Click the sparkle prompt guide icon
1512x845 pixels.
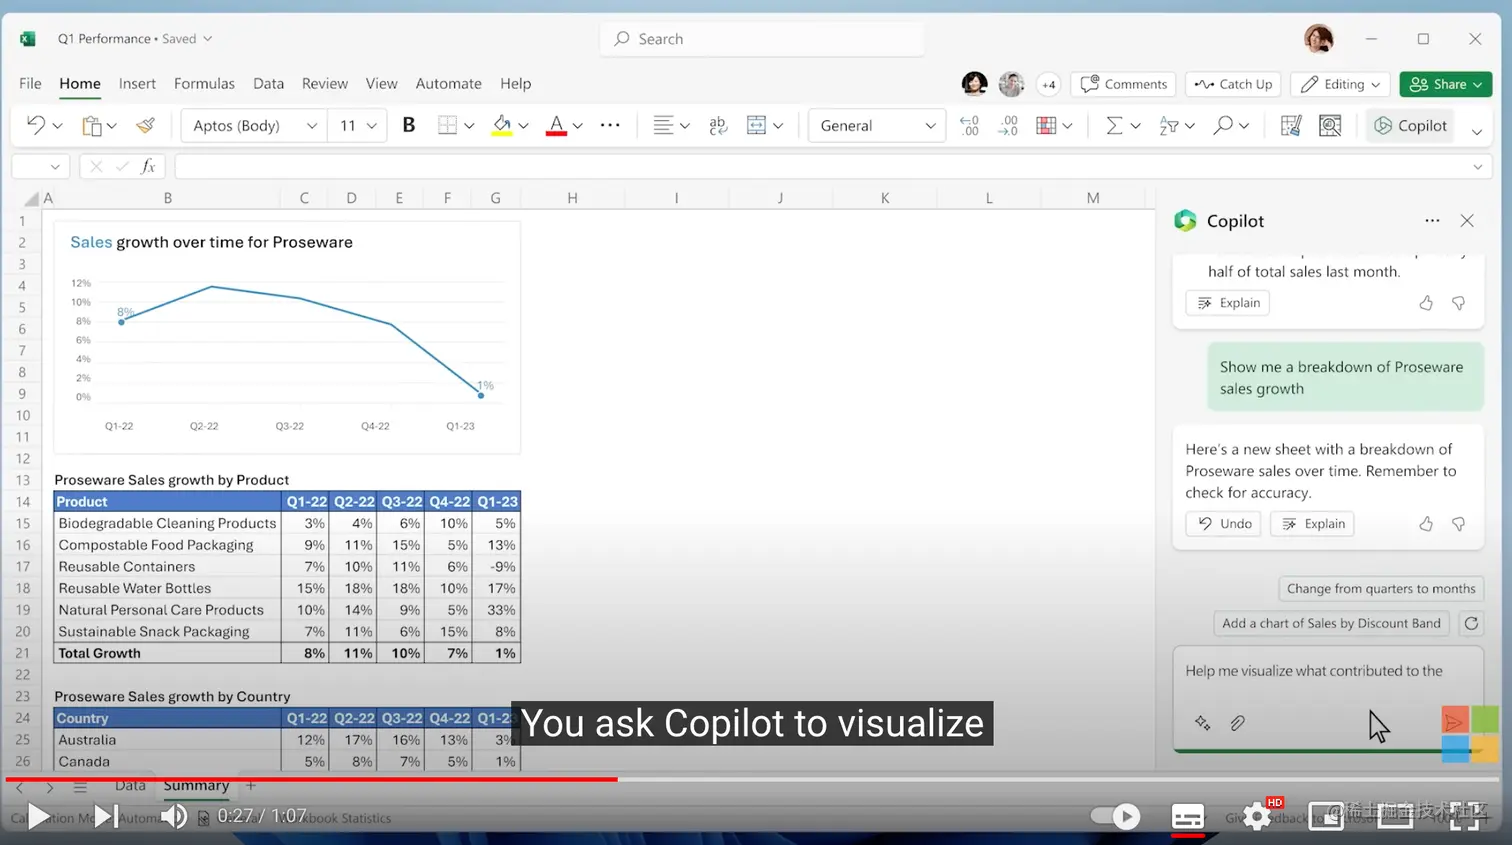[1202, 723]
